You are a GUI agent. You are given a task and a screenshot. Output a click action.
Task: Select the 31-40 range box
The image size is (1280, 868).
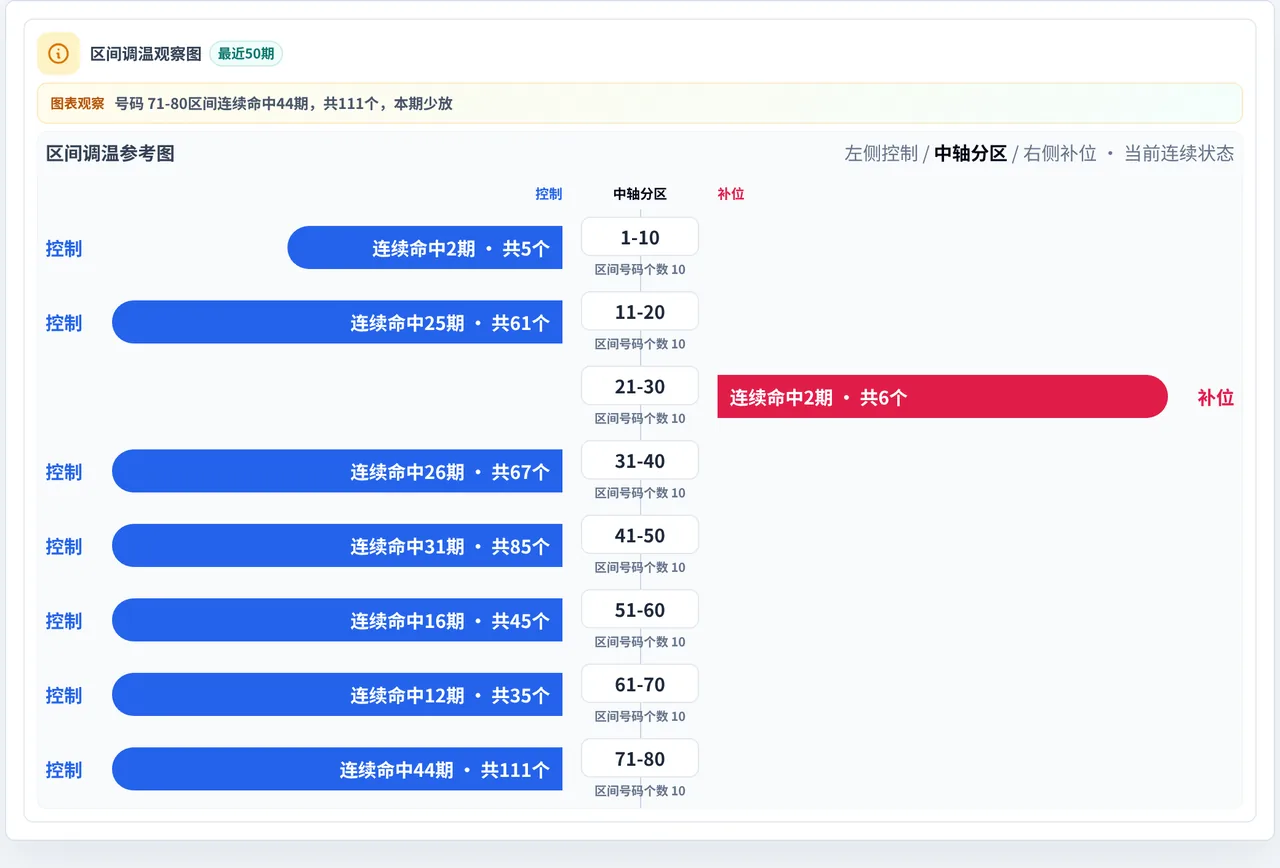(x=640, y=461)
